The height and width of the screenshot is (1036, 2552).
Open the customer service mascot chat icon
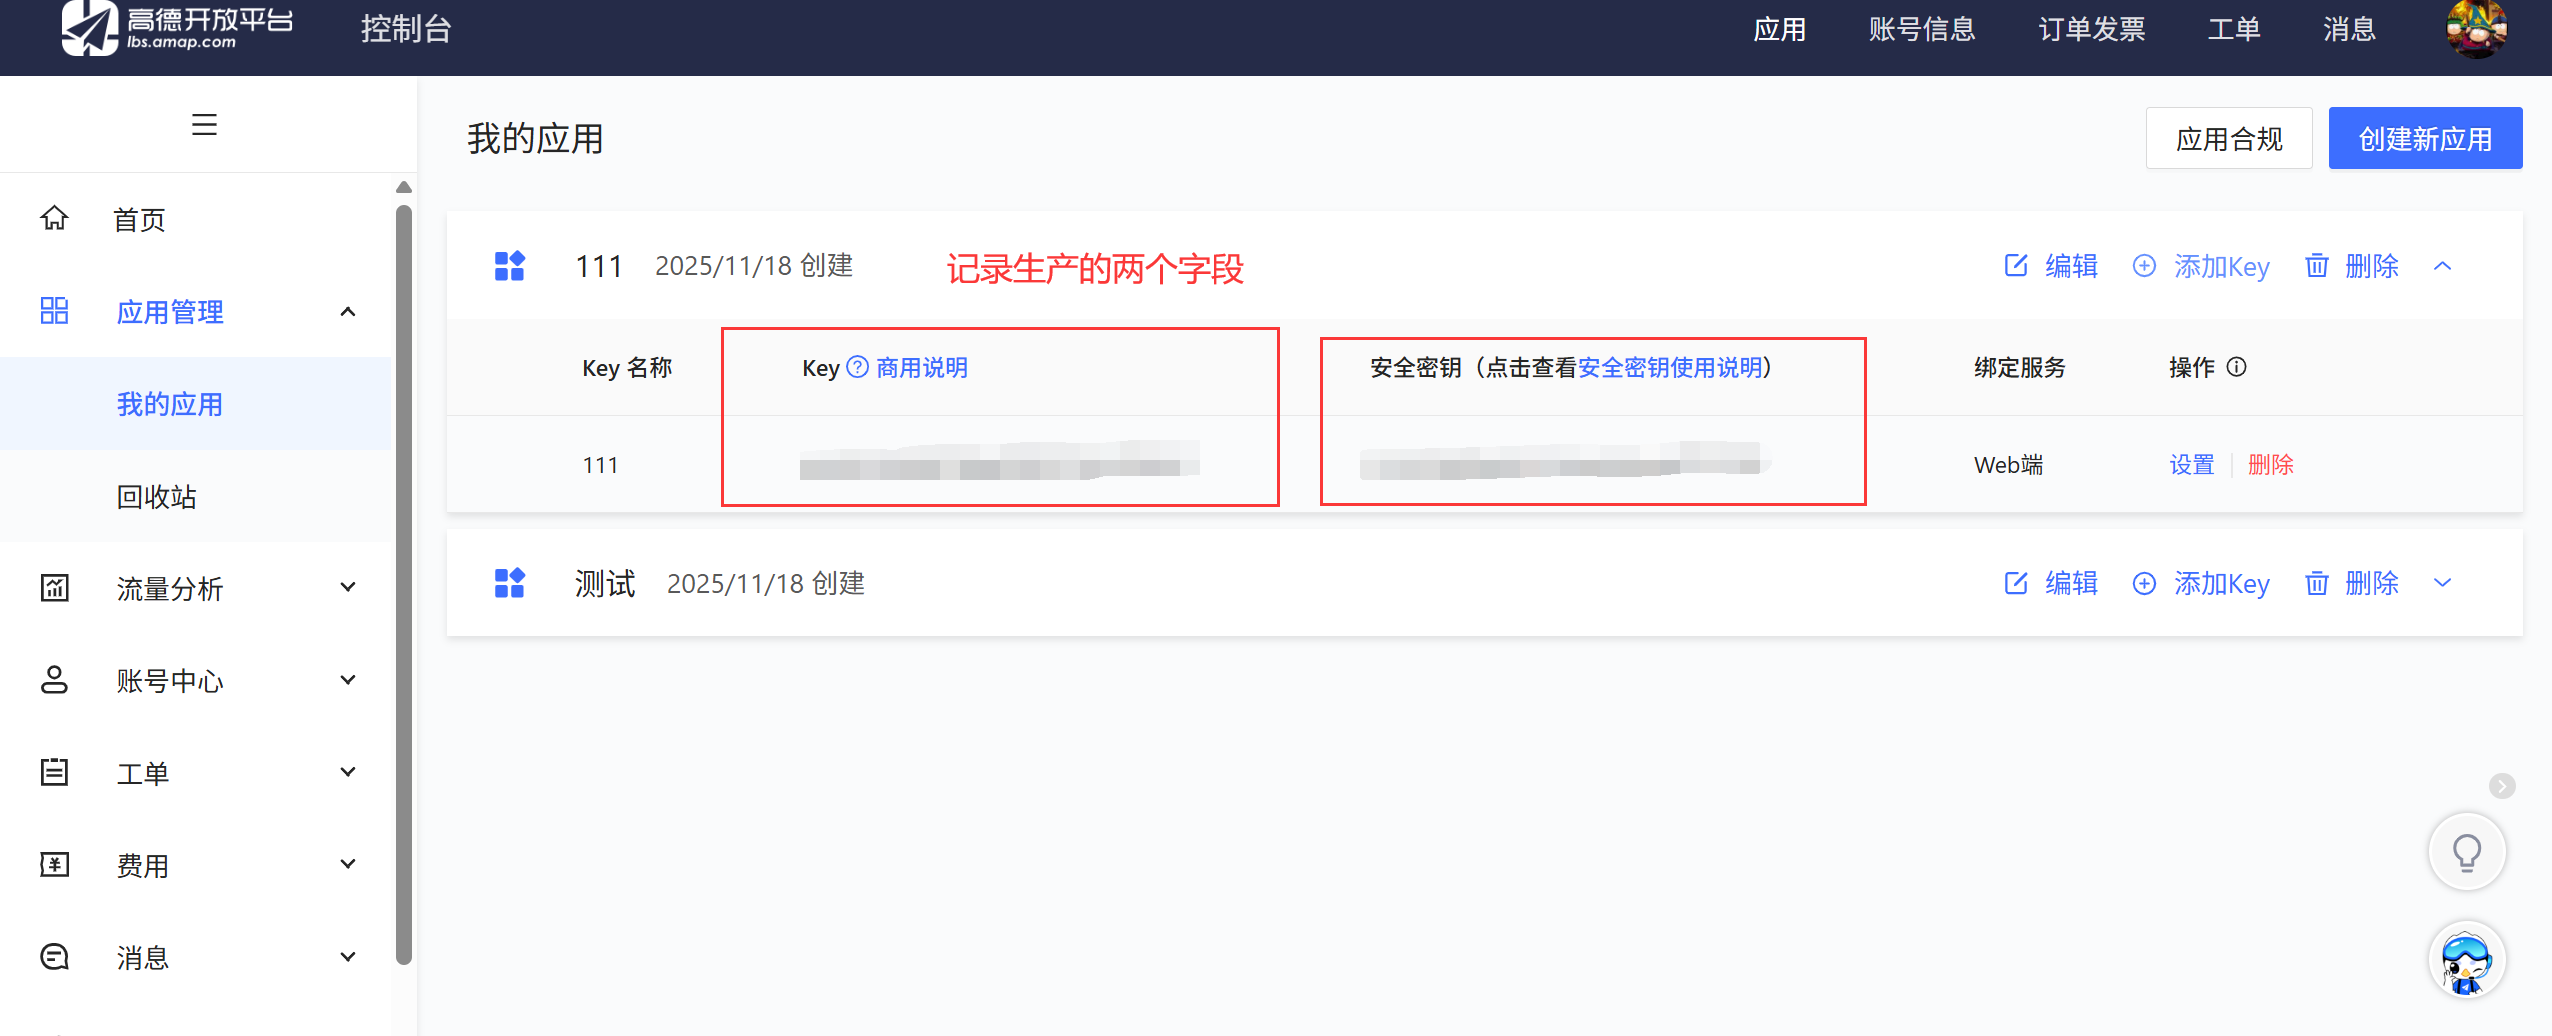(2466, 960)
